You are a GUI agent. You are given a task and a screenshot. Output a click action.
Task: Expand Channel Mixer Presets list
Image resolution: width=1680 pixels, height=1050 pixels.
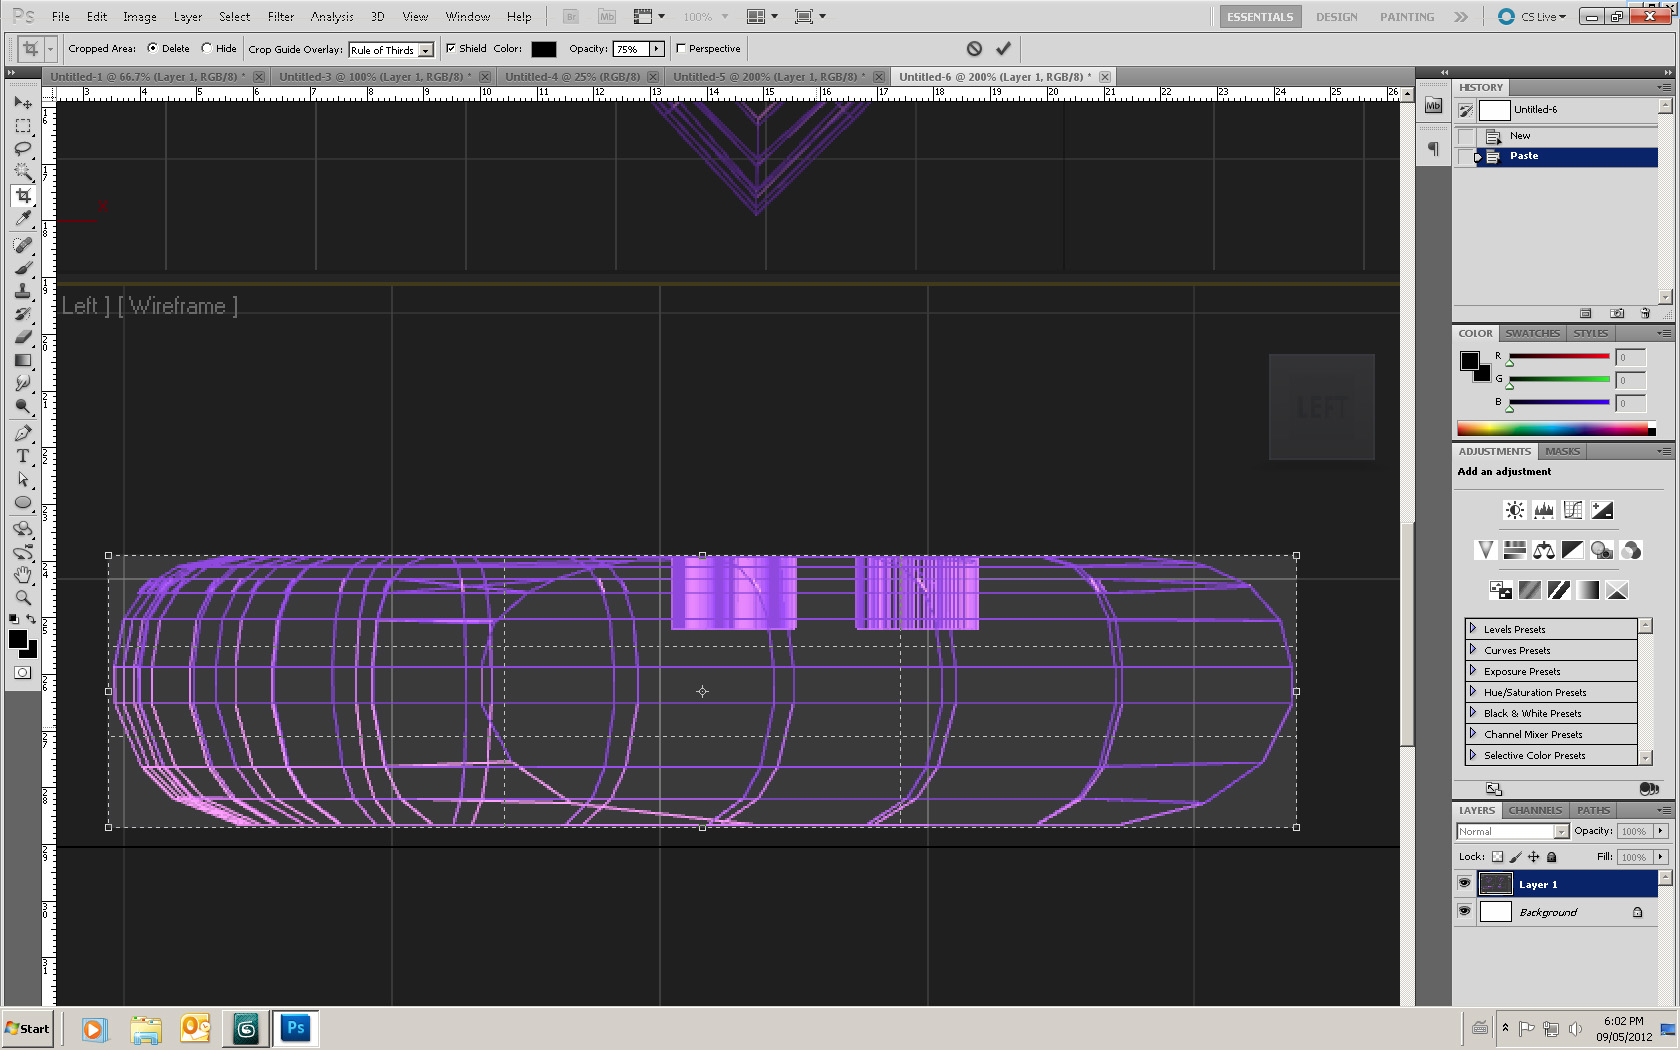pos(1473,734)
